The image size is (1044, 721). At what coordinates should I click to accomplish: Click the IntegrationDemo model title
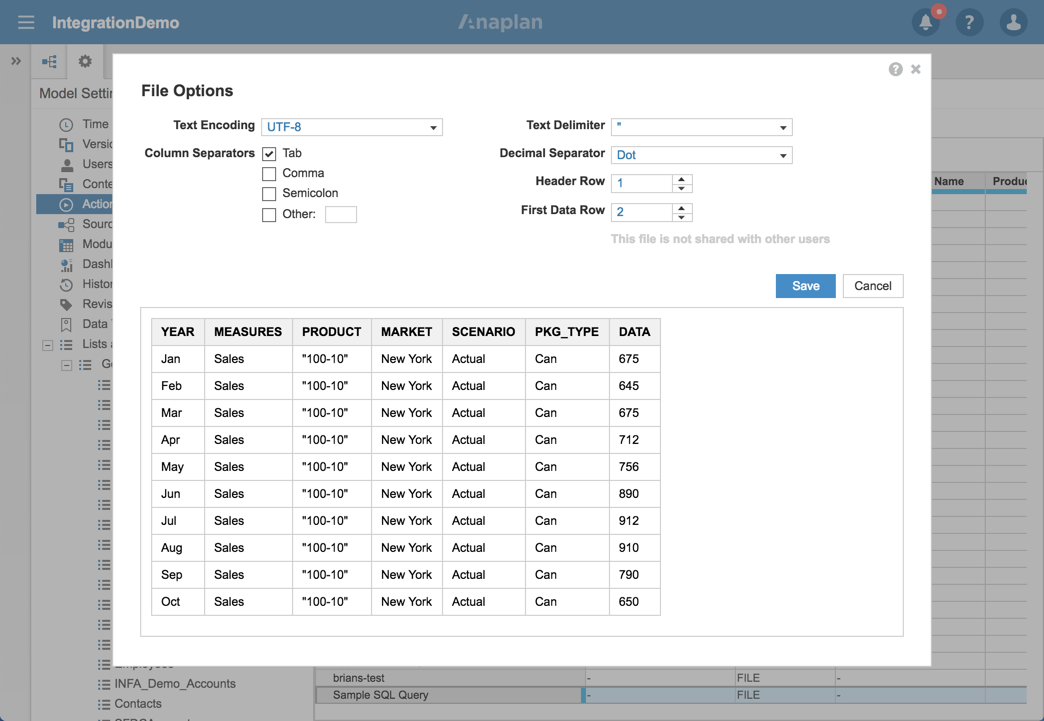(x=116, y=23)
